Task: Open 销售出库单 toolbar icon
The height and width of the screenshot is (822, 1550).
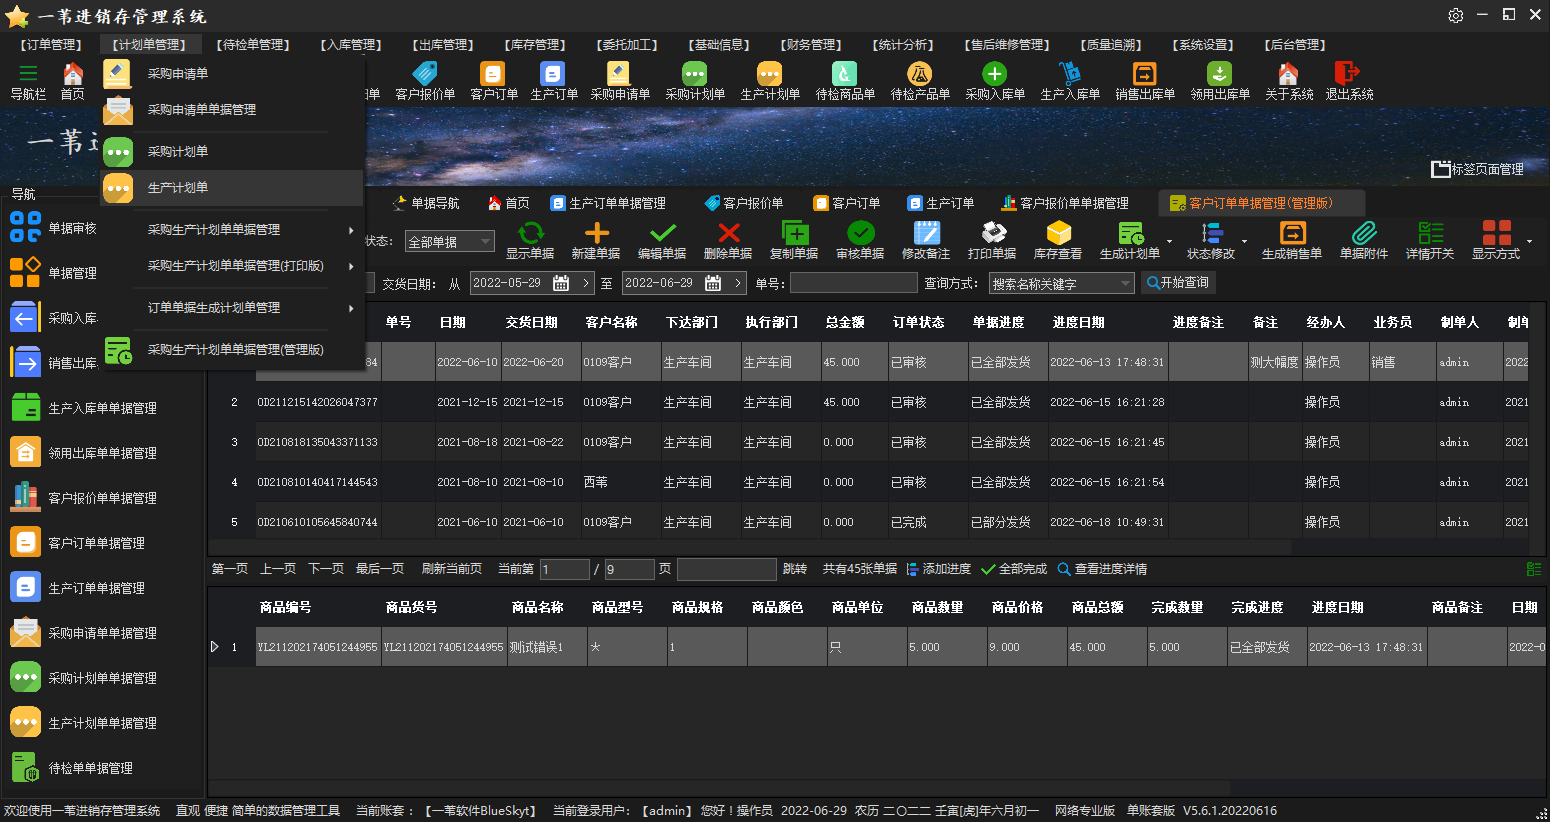Action: tap(1144, 80)
